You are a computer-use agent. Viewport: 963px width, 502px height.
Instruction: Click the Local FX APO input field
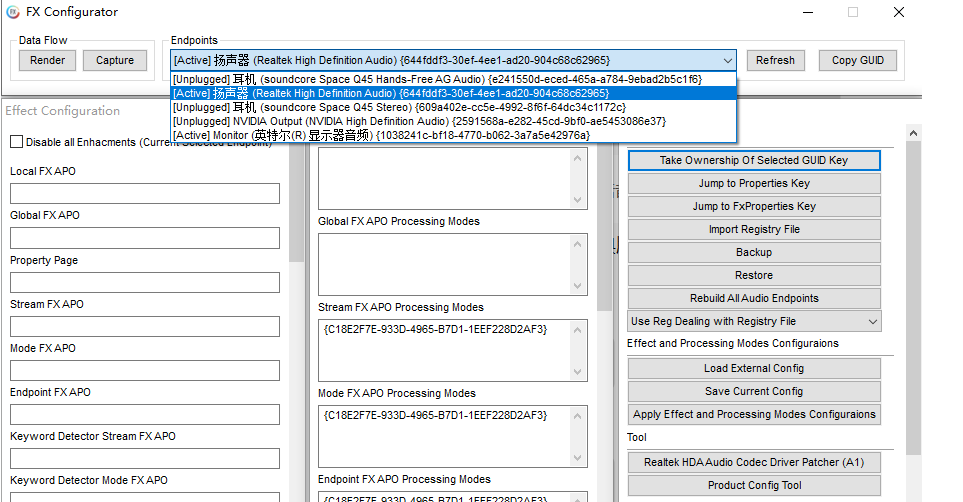144,193
